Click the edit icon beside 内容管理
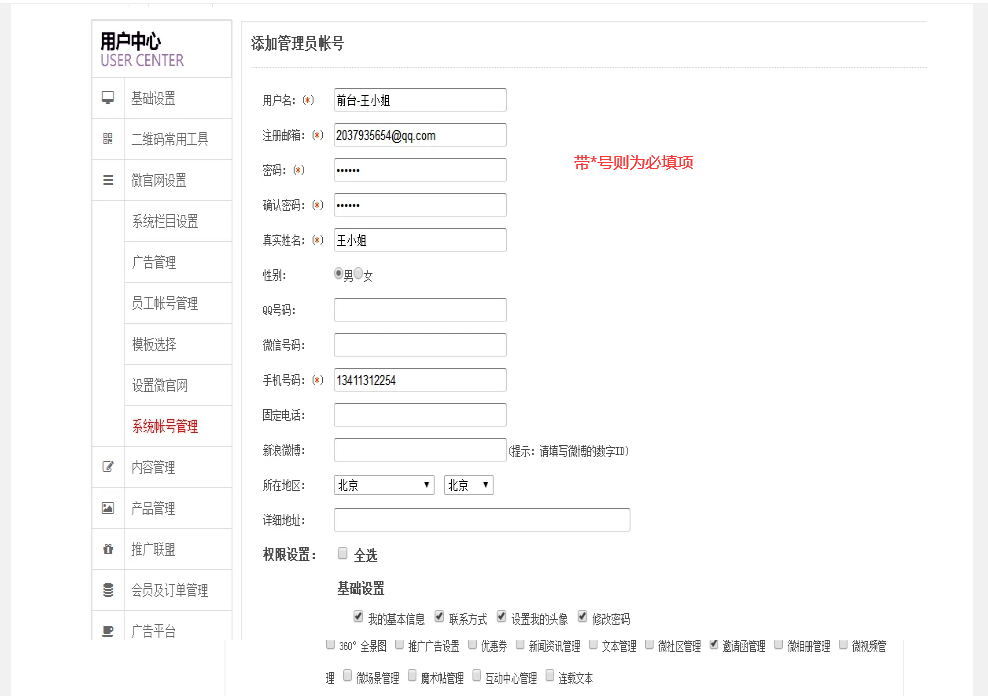The image size is (988, 696). coord(108,467)
